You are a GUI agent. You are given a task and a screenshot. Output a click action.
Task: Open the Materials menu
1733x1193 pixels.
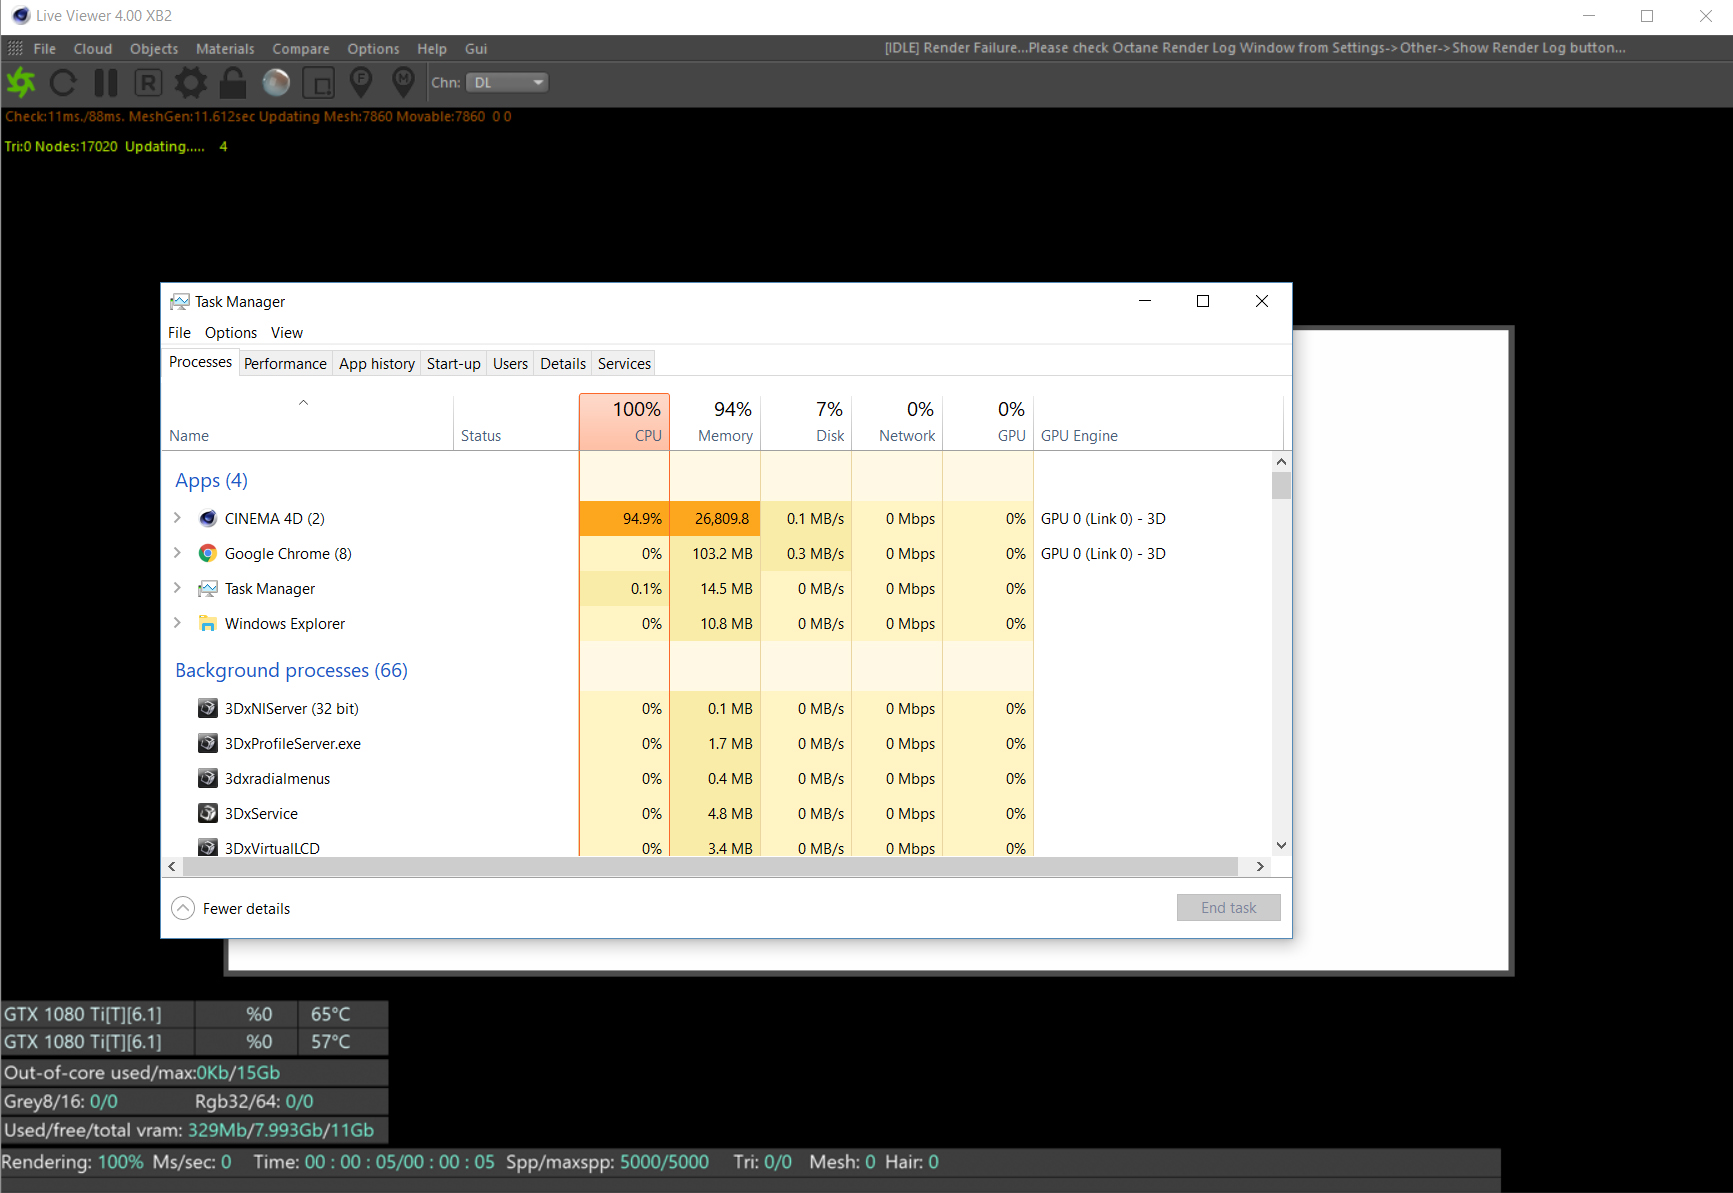point(225,48)
